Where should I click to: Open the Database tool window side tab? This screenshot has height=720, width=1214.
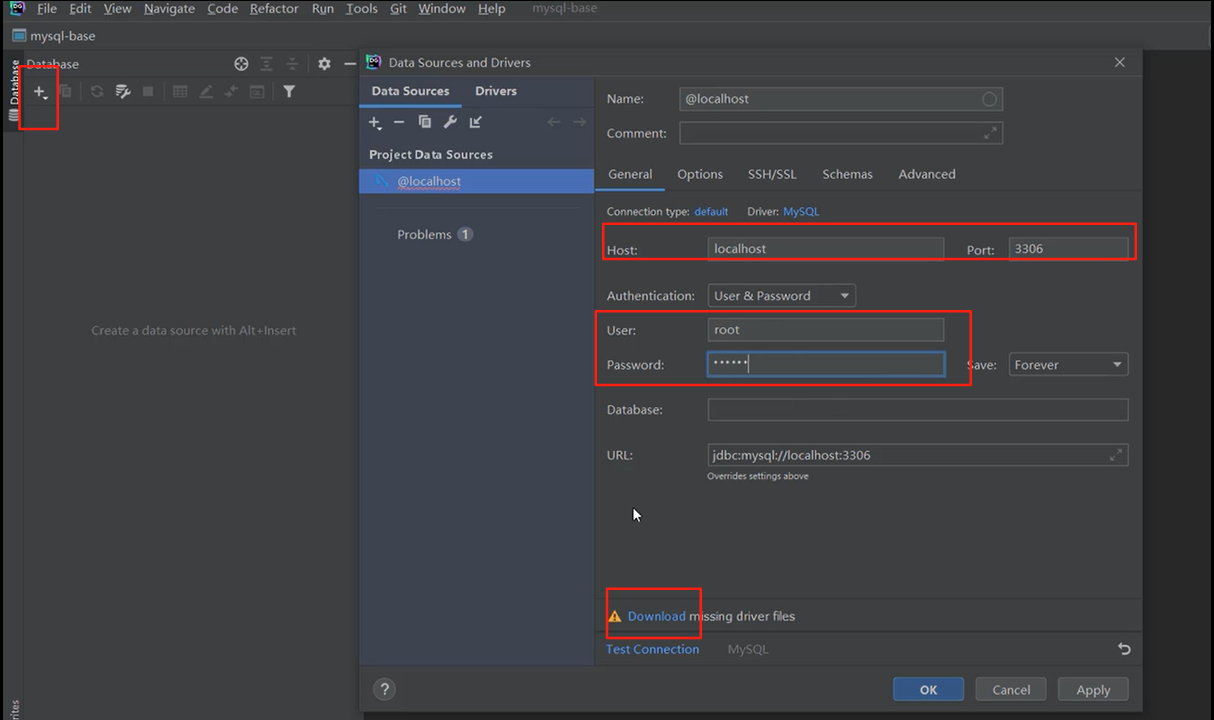pos(14,92)
